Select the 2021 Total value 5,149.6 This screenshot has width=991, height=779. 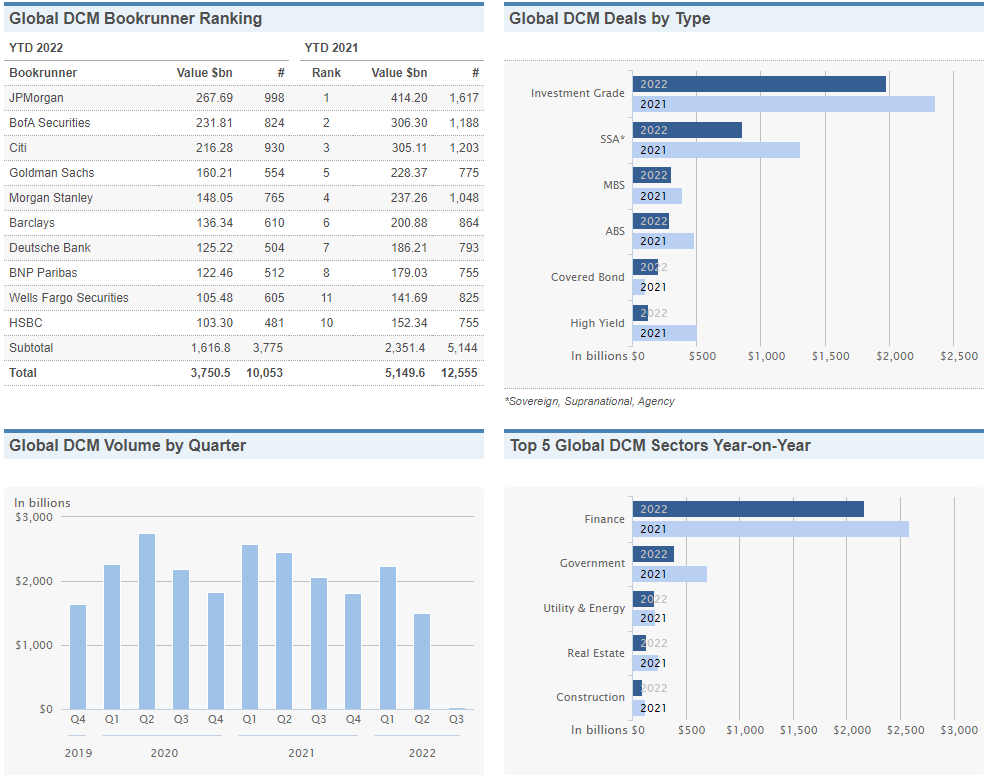(405, 373)
